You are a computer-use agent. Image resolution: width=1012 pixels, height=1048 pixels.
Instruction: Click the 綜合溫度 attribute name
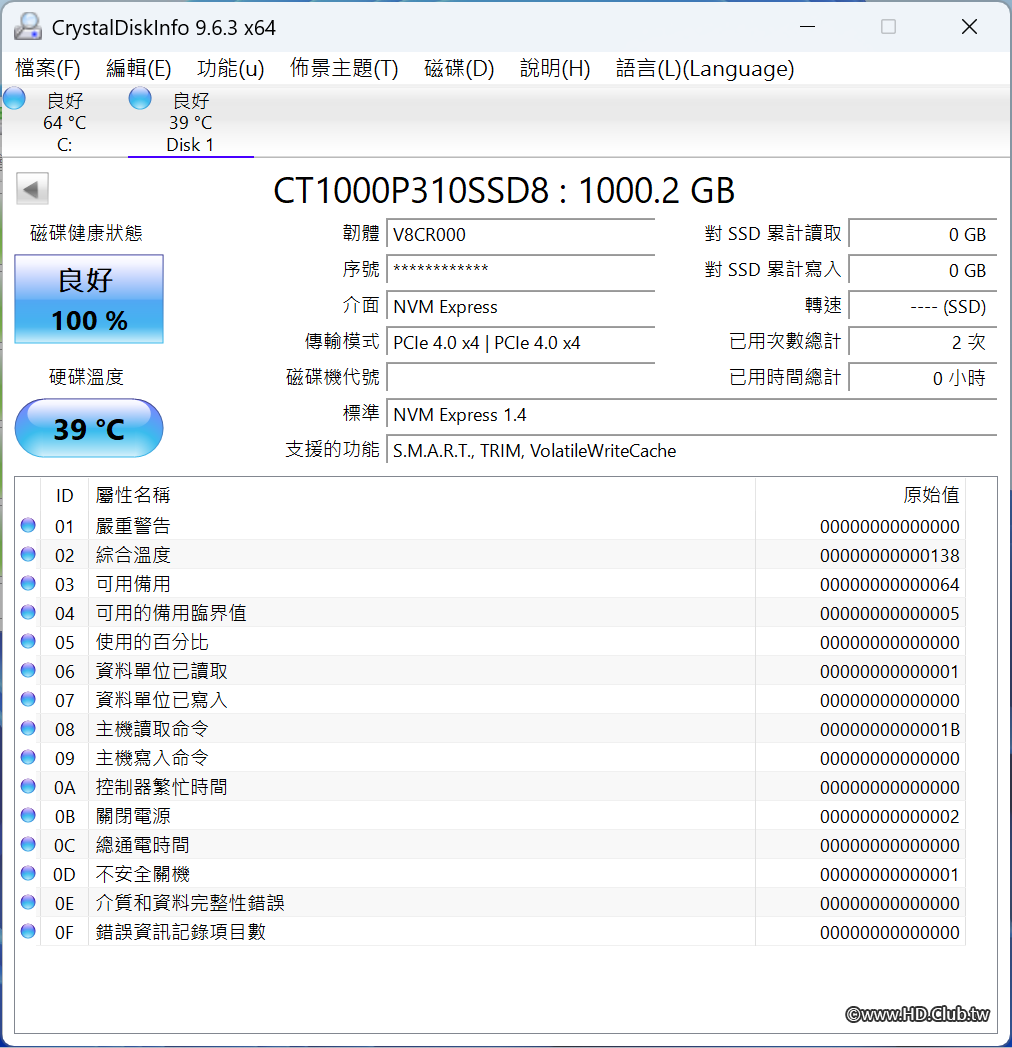(x=133, y=555)
